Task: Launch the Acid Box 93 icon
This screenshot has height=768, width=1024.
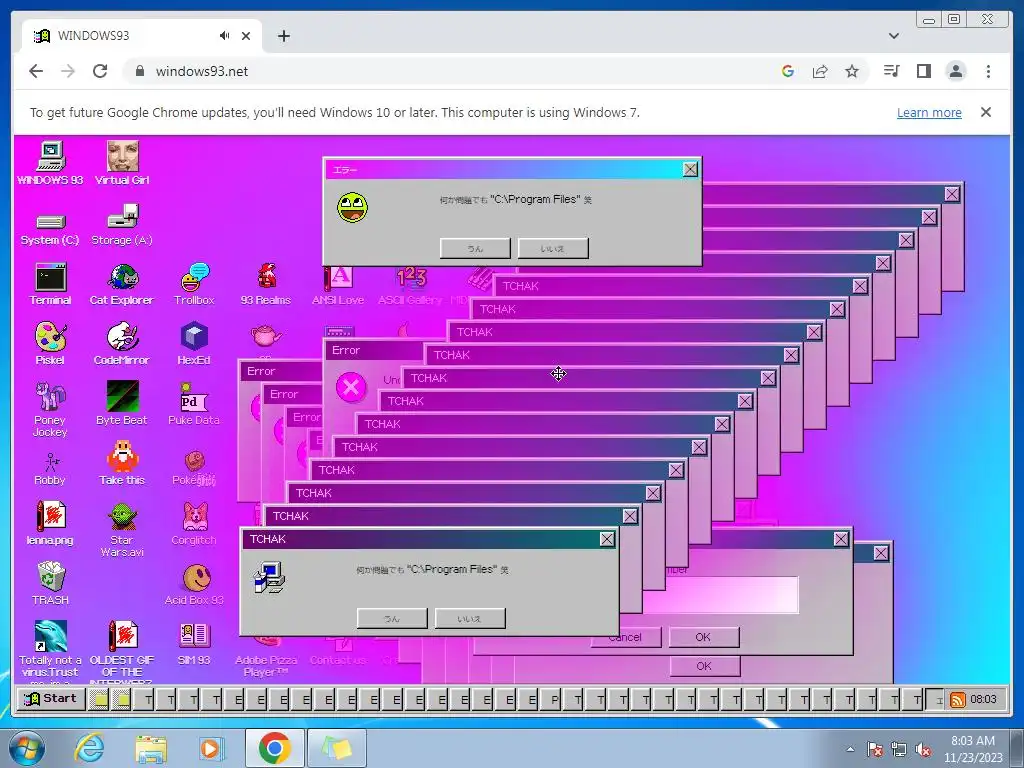Action: click(x=194, y=584)
